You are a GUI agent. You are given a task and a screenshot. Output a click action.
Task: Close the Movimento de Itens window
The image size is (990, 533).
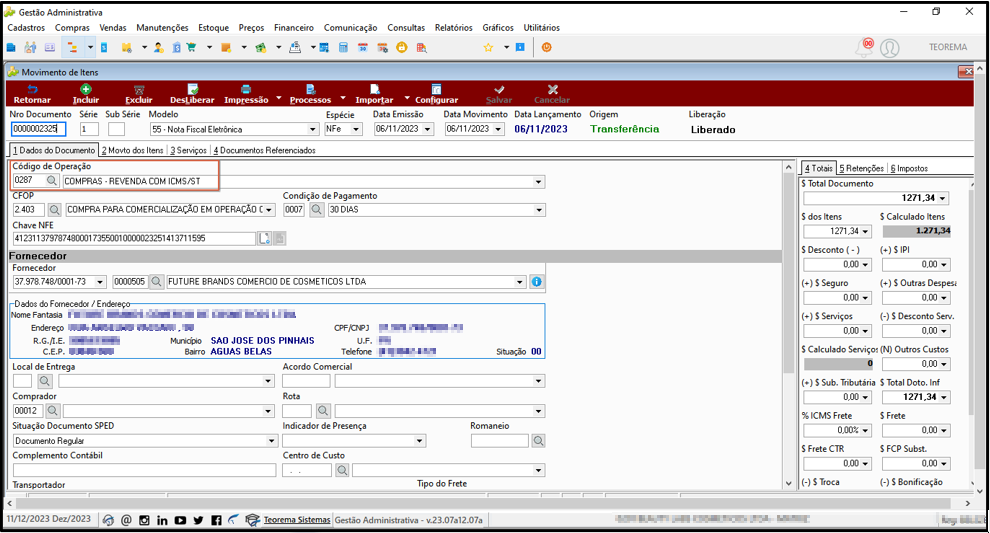(966, 72)
